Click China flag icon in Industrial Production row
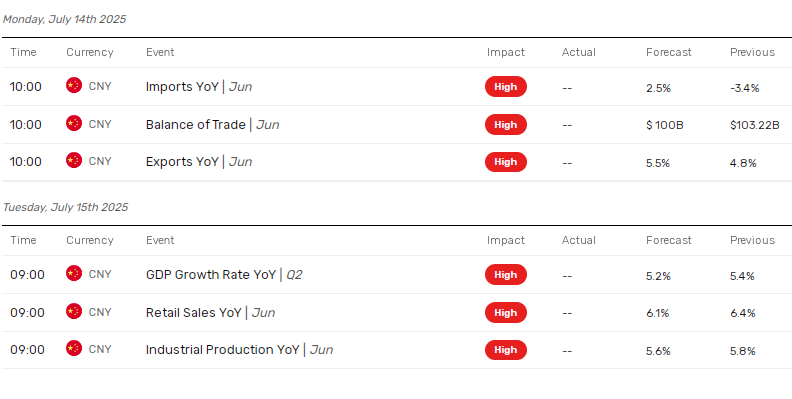 coord(74,348)
